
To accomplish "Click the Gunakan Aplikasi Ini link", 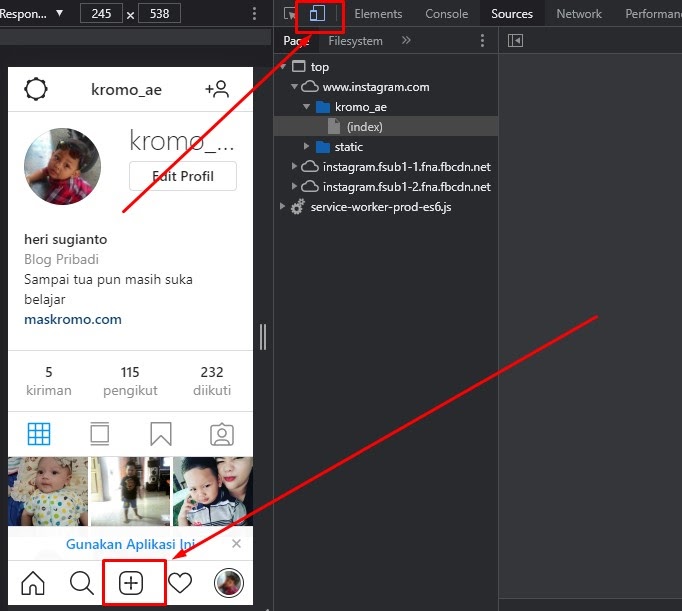I will click(130, 544).
